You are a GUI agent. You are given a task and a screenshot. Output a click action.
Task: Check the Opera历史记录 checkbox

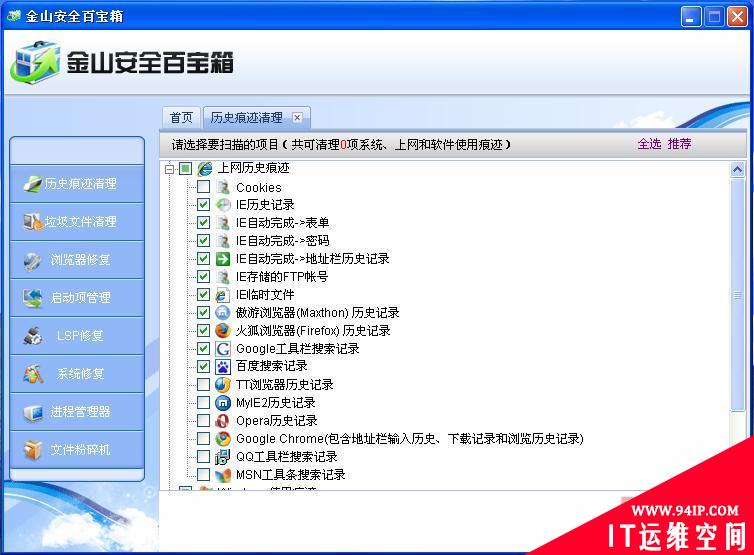[203, 420]
